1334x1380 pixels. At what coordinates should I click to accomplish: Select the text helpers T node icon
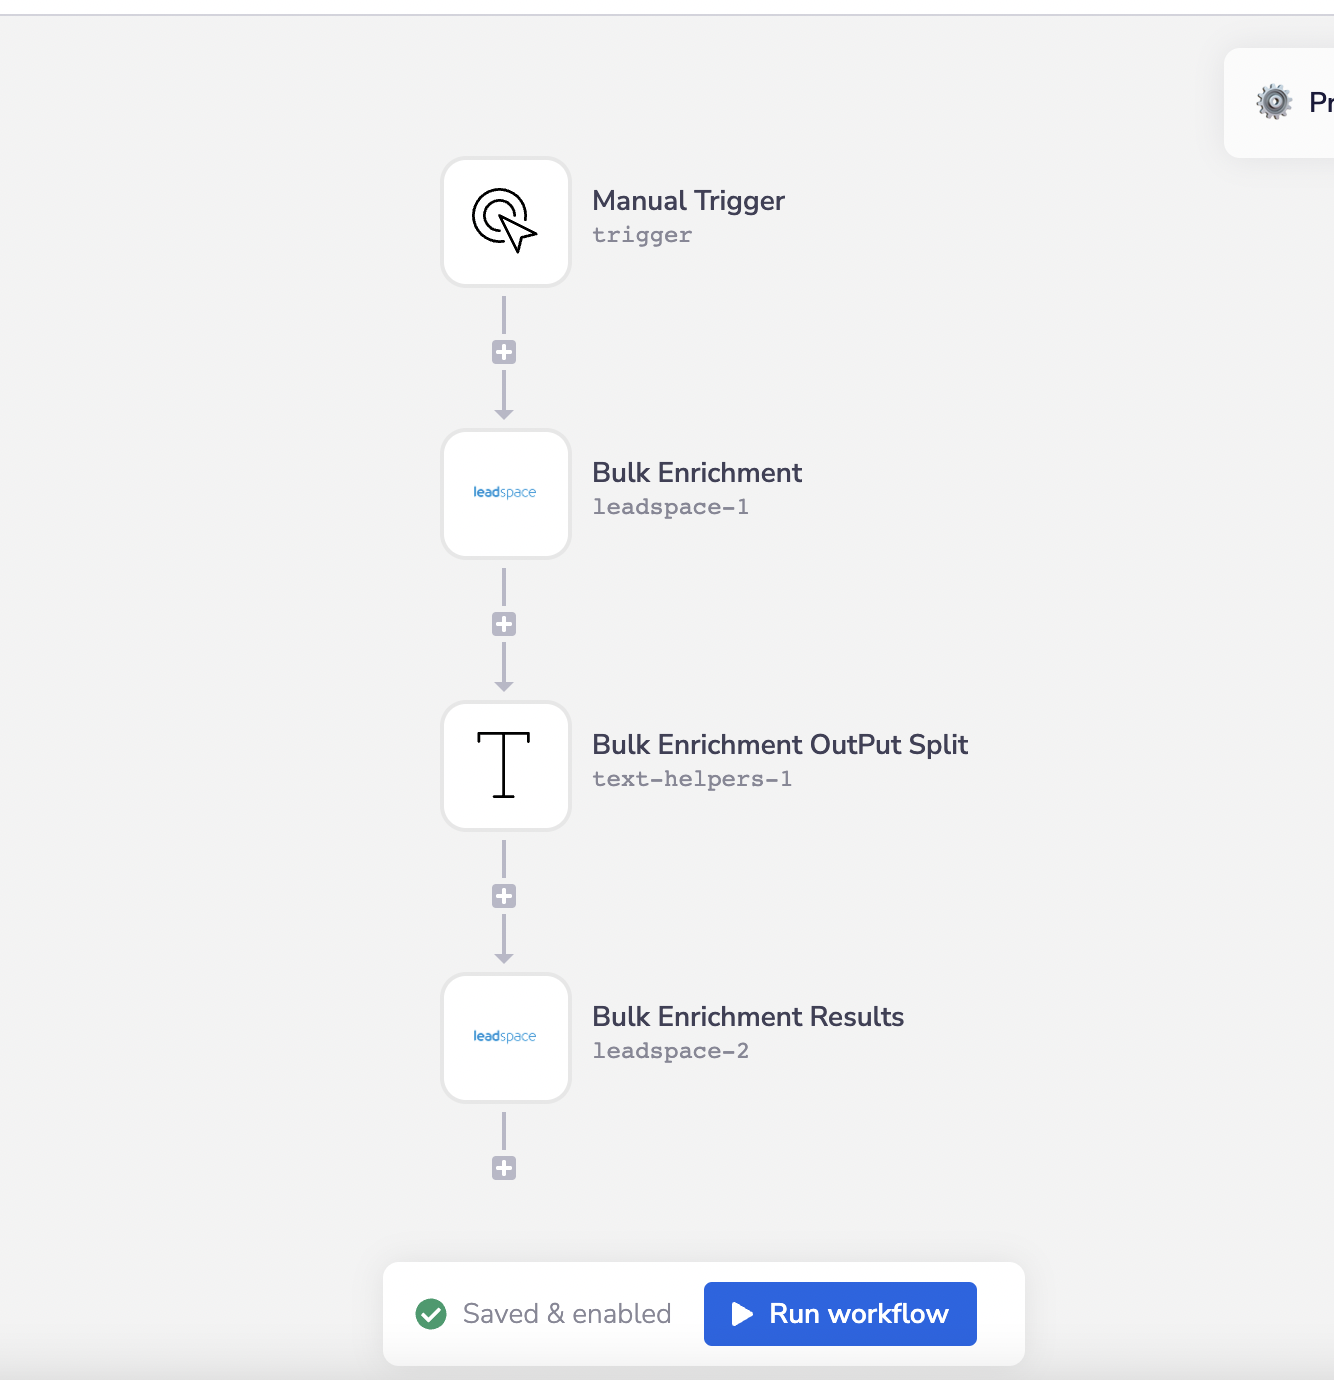(x=505, y=765)
